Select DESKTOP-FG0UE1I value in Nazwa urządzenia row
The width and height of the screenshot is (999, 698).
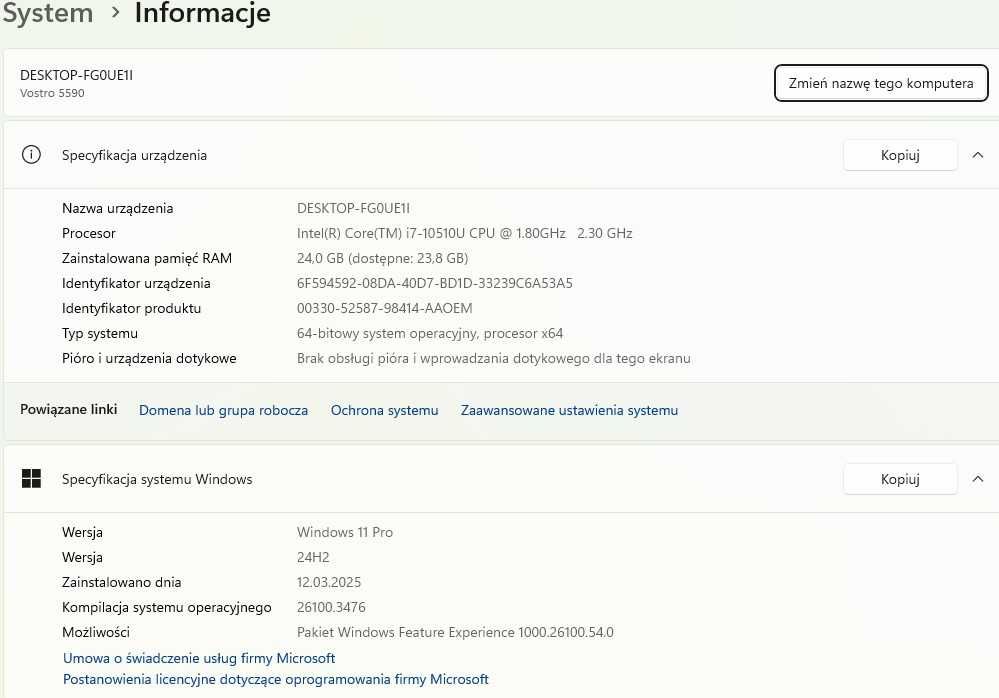[x=353, y=208]
